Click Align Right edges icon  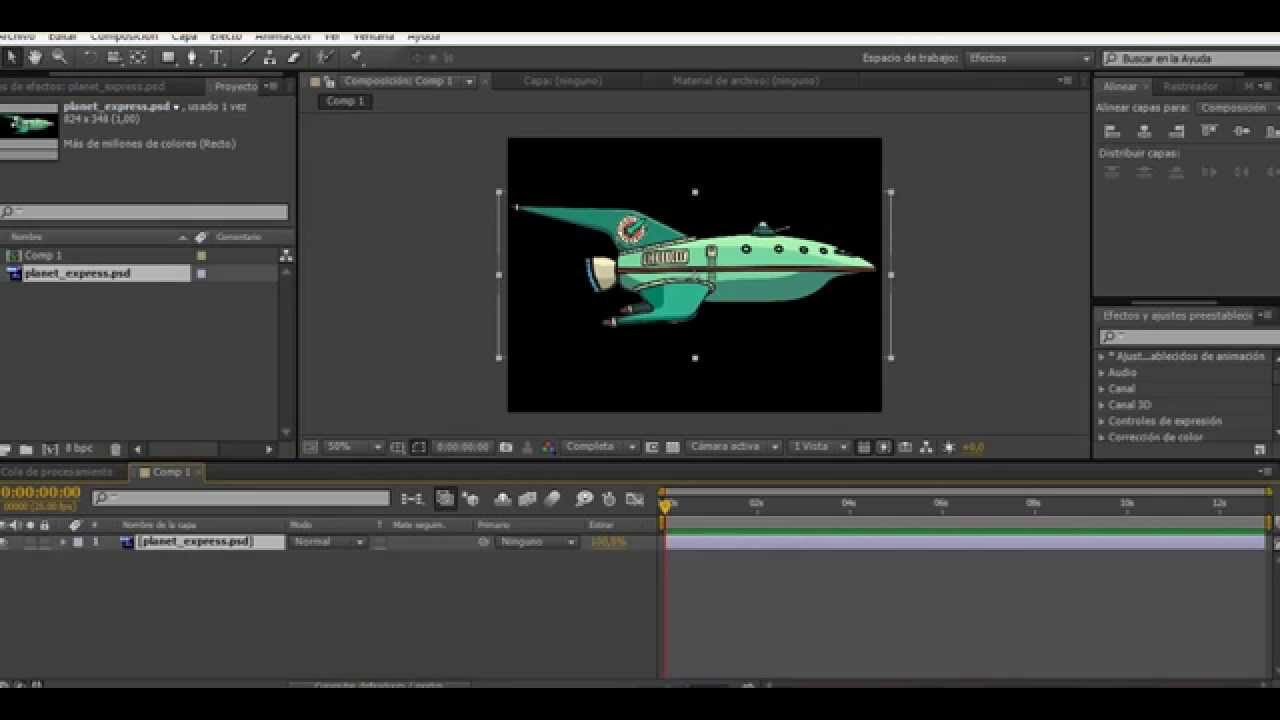(1176, 131)
